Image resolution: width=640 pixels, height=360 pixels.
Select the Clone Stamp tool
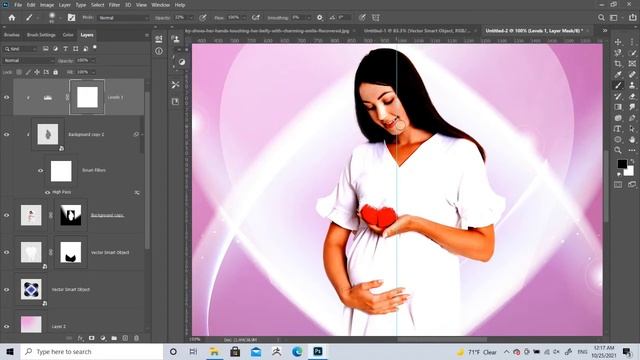(x=632, y=85)
